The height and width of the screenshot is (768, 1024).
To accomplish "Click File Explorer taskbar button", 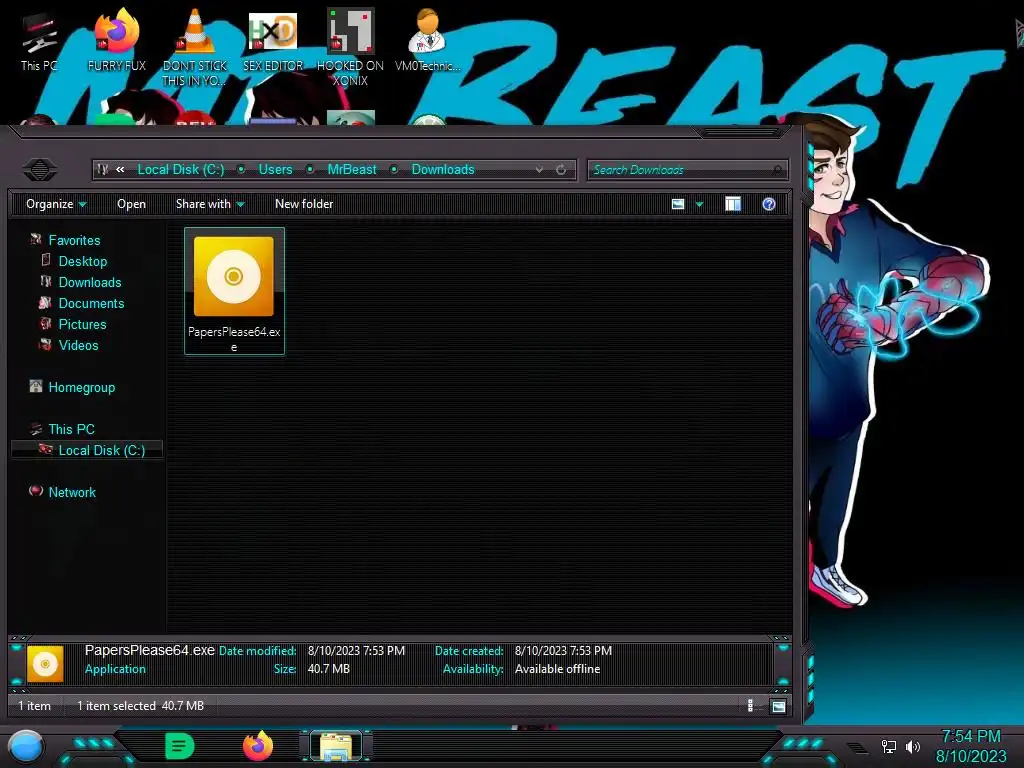I will click(x=336, y=746).
